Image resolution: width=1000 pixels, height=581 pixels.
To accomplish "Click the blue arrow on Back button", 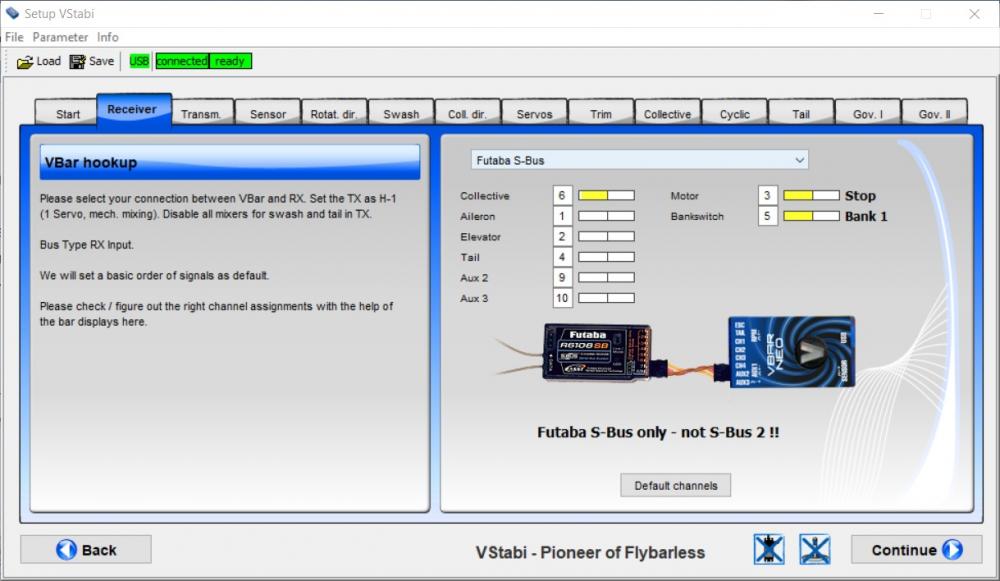I will pyautogui.click(x=66, y=550).
